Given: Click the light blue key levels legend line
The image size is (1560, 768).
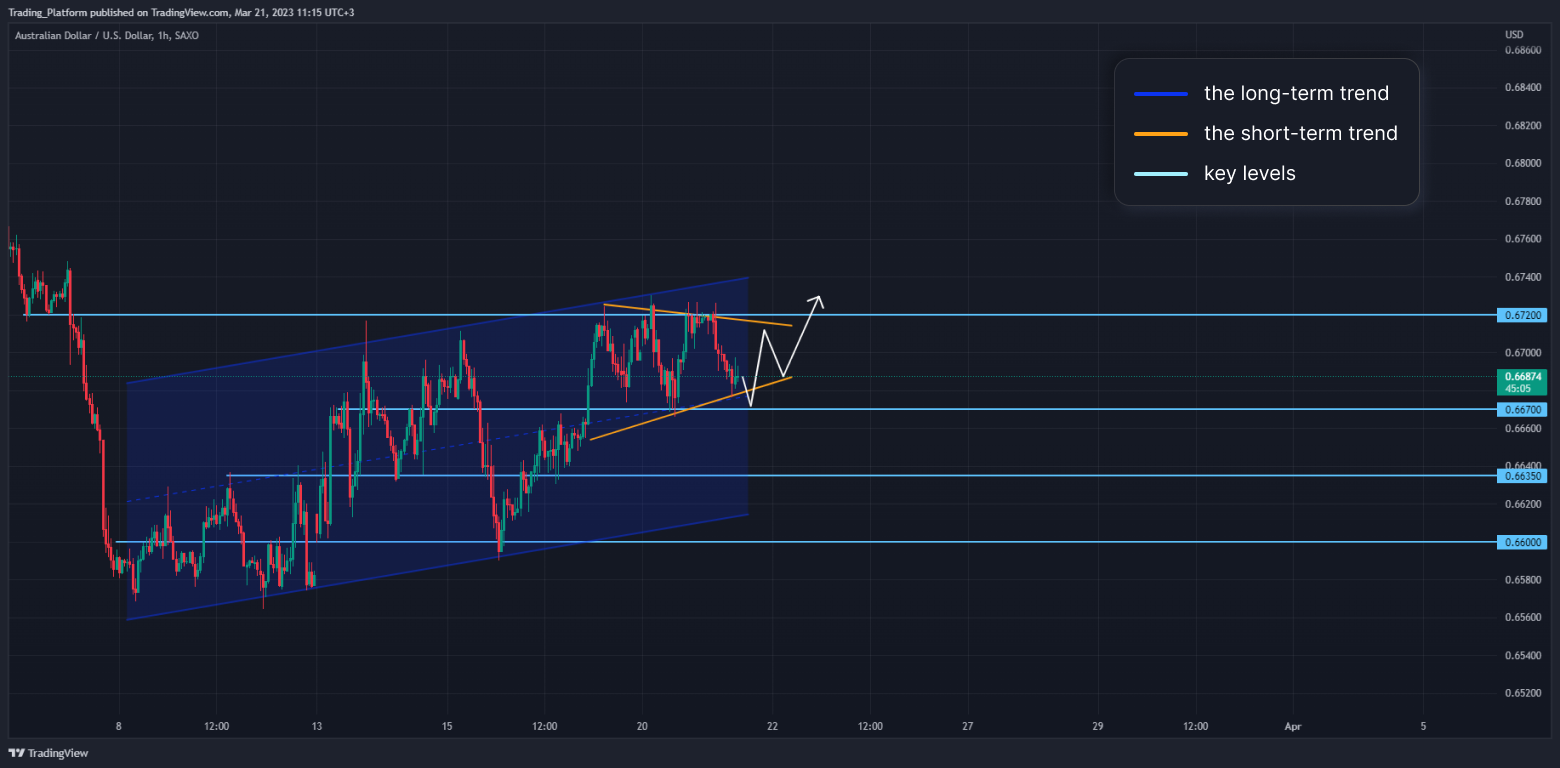Looking at the screenshot, I should [1161, 174].
